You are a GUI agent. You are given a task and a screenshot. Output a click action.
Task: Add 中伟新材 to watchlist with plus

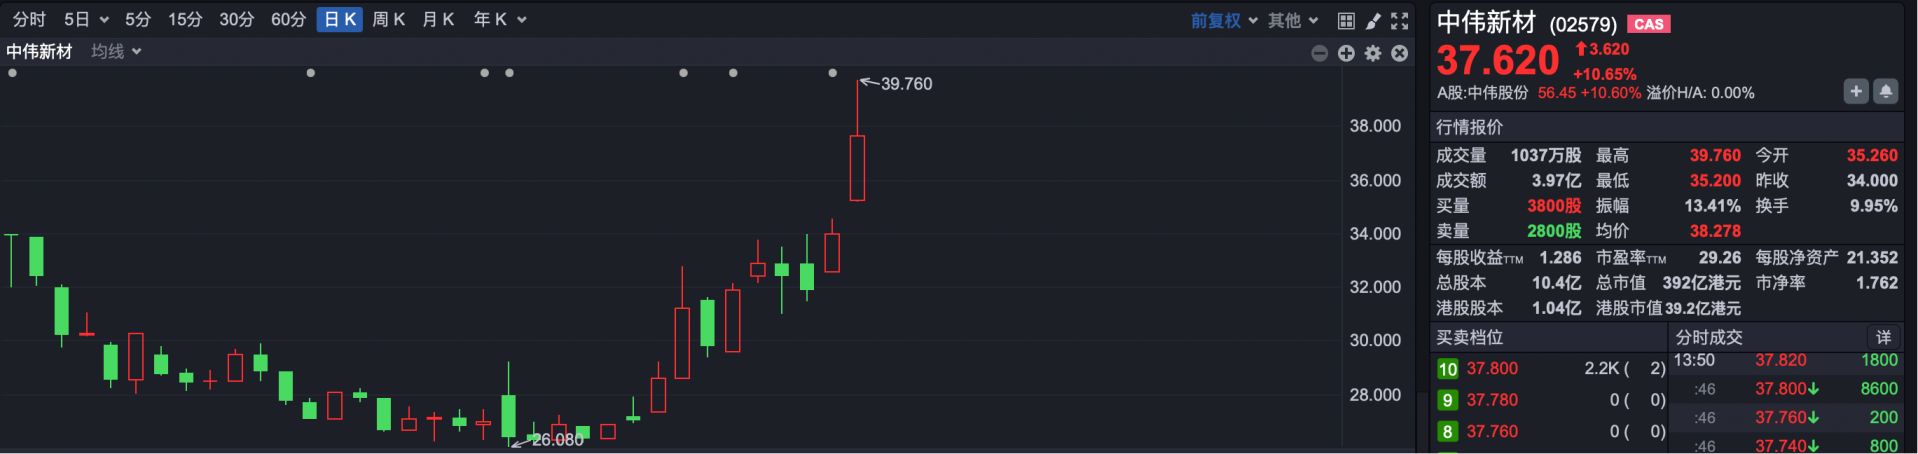click(x=1856, y=92)
